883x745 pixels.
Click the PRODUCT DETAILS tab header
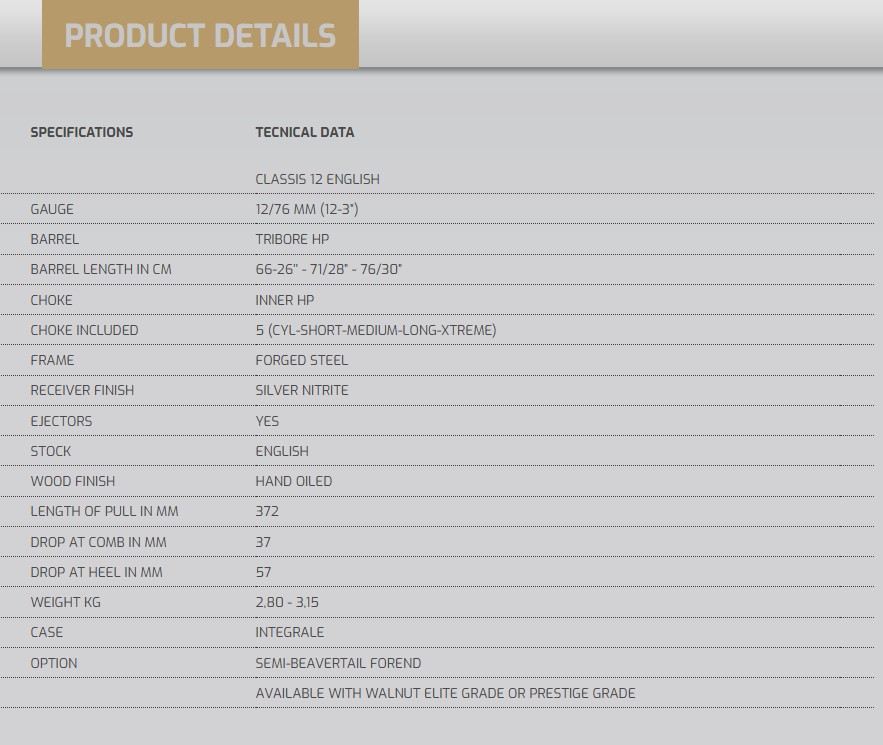click(200, 34)
